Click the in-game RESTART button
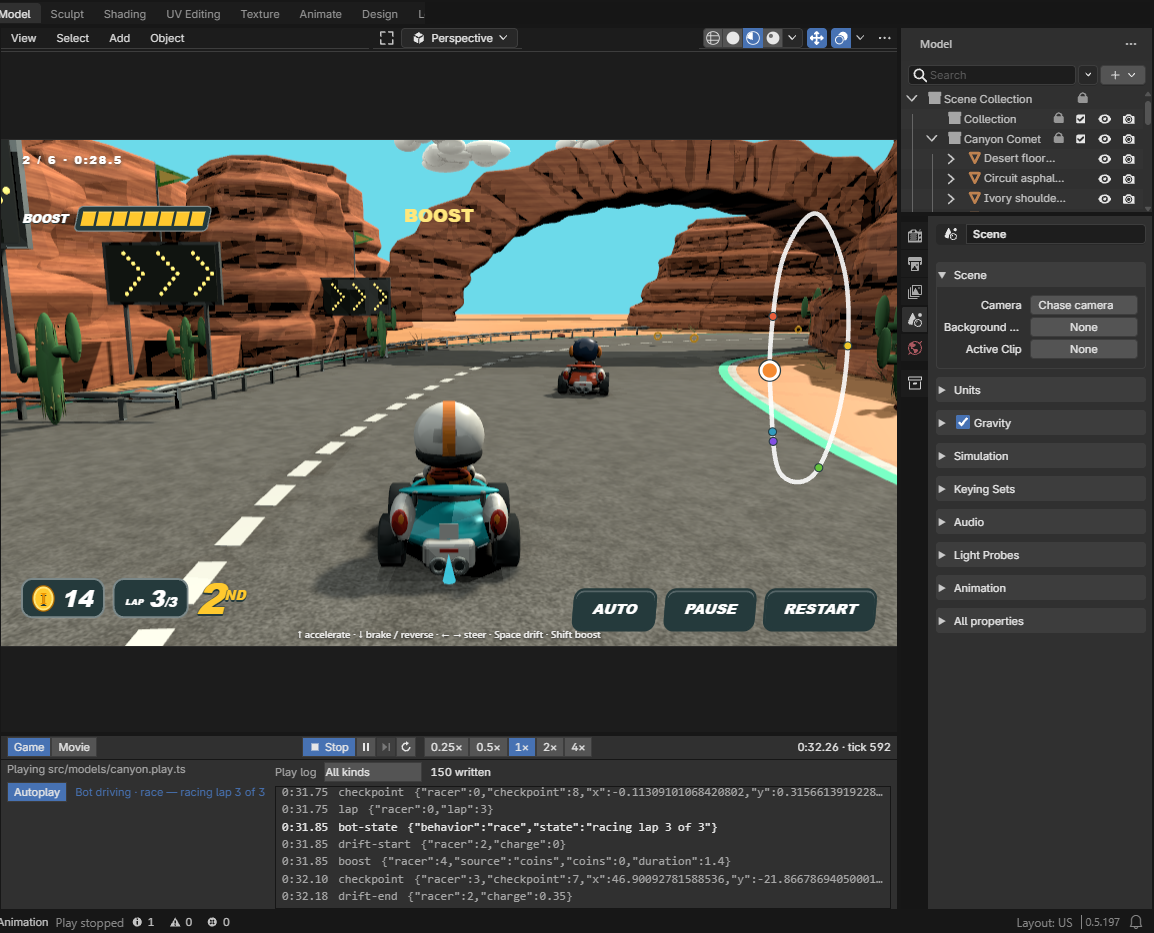The image size is (1154, 933). (x=821, y=609)
